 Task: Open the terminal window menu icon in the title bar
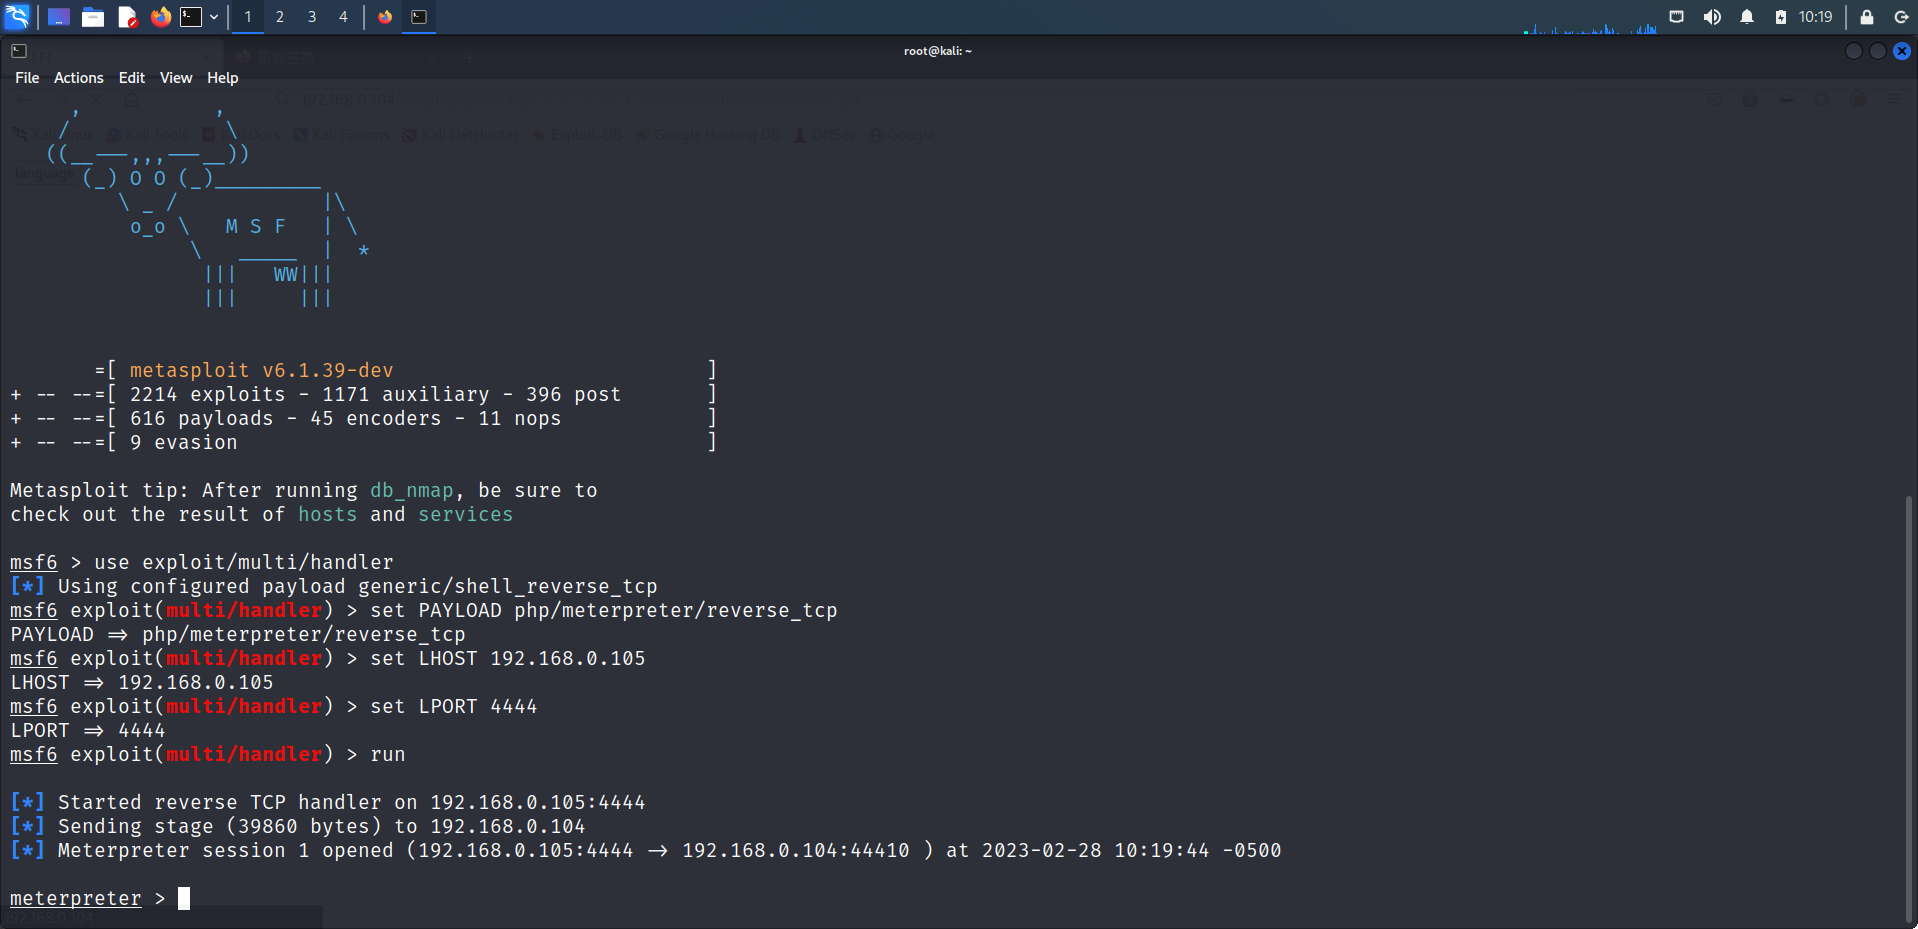(19, 51)
